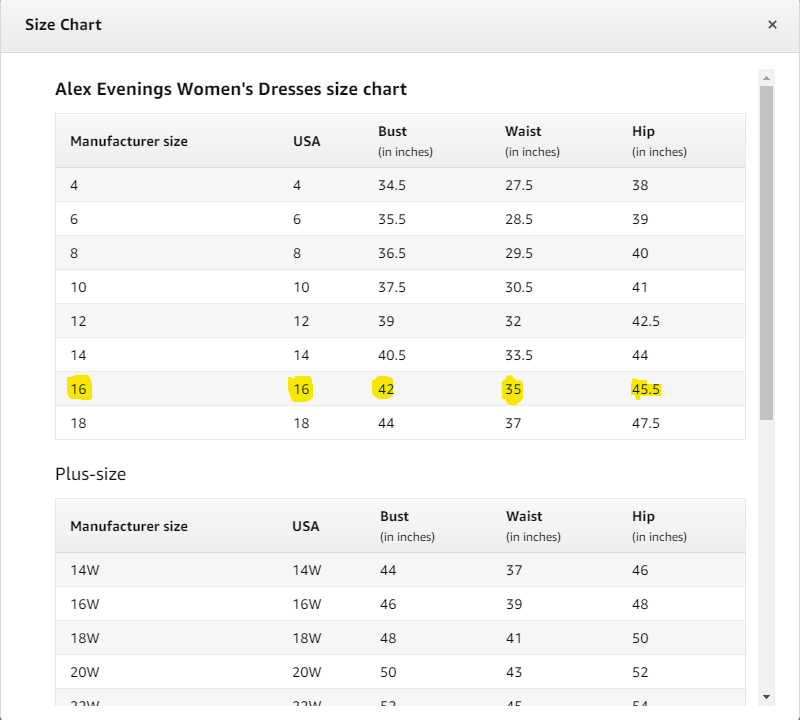Click the highlighted hip value 45.5
Image resolution: width=800 pixels, height=720 pixels.
tap(645, 389)
